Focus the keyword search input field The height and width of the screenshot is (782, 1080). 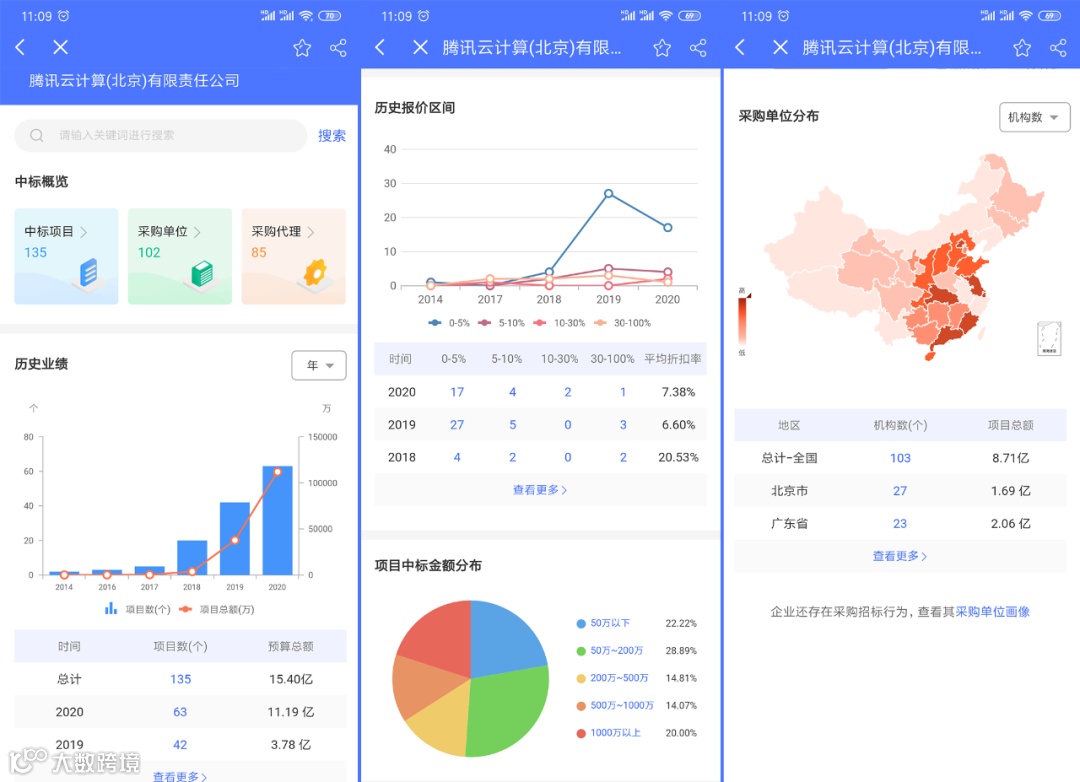pyautogui.click(x=160, y=135)
